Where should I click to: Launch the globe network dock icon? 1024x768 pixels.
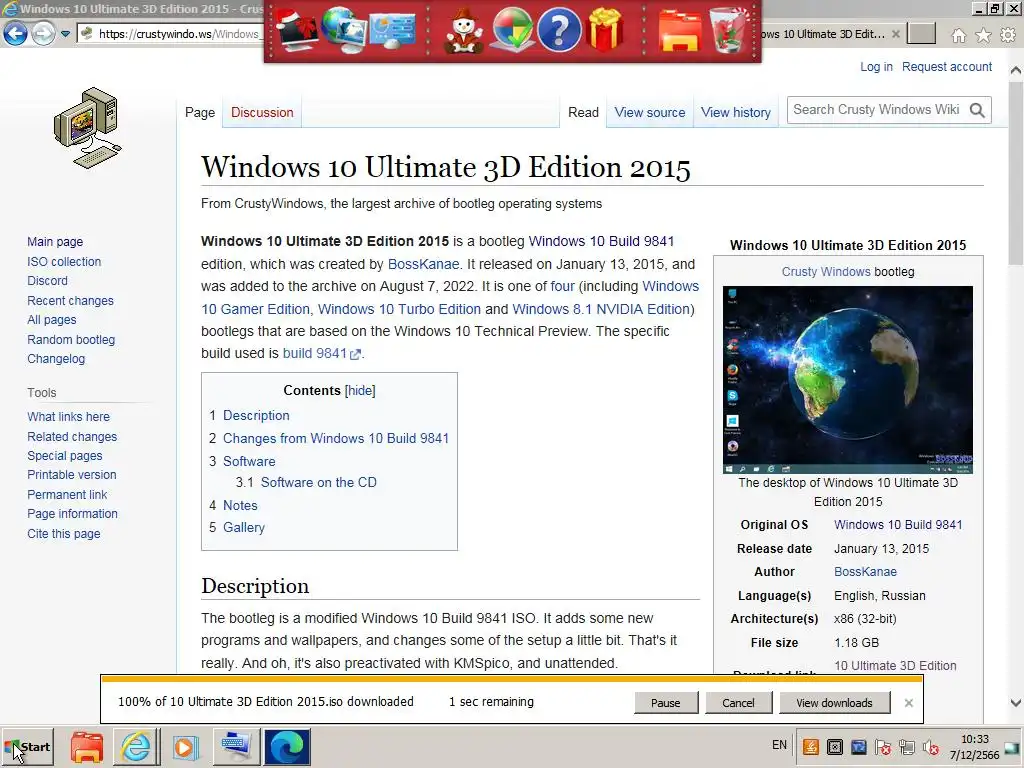pos(343,30)
